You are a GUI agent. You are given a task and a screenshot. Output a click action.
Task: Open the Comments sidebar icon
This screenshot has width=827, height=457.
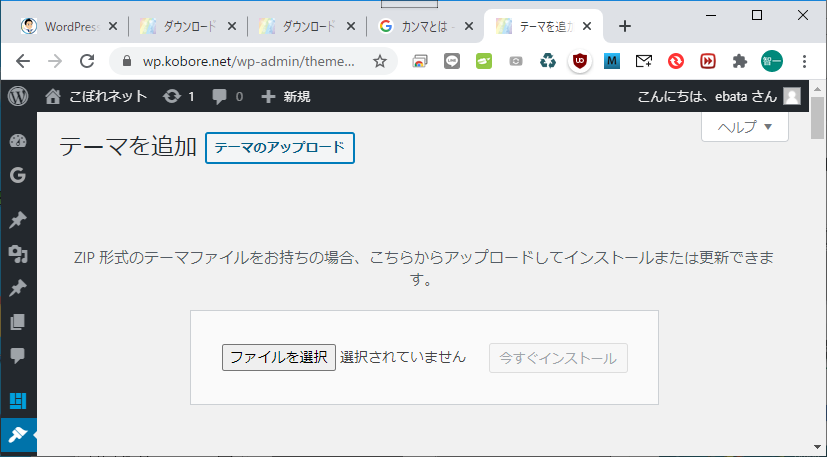coord(17,356)
